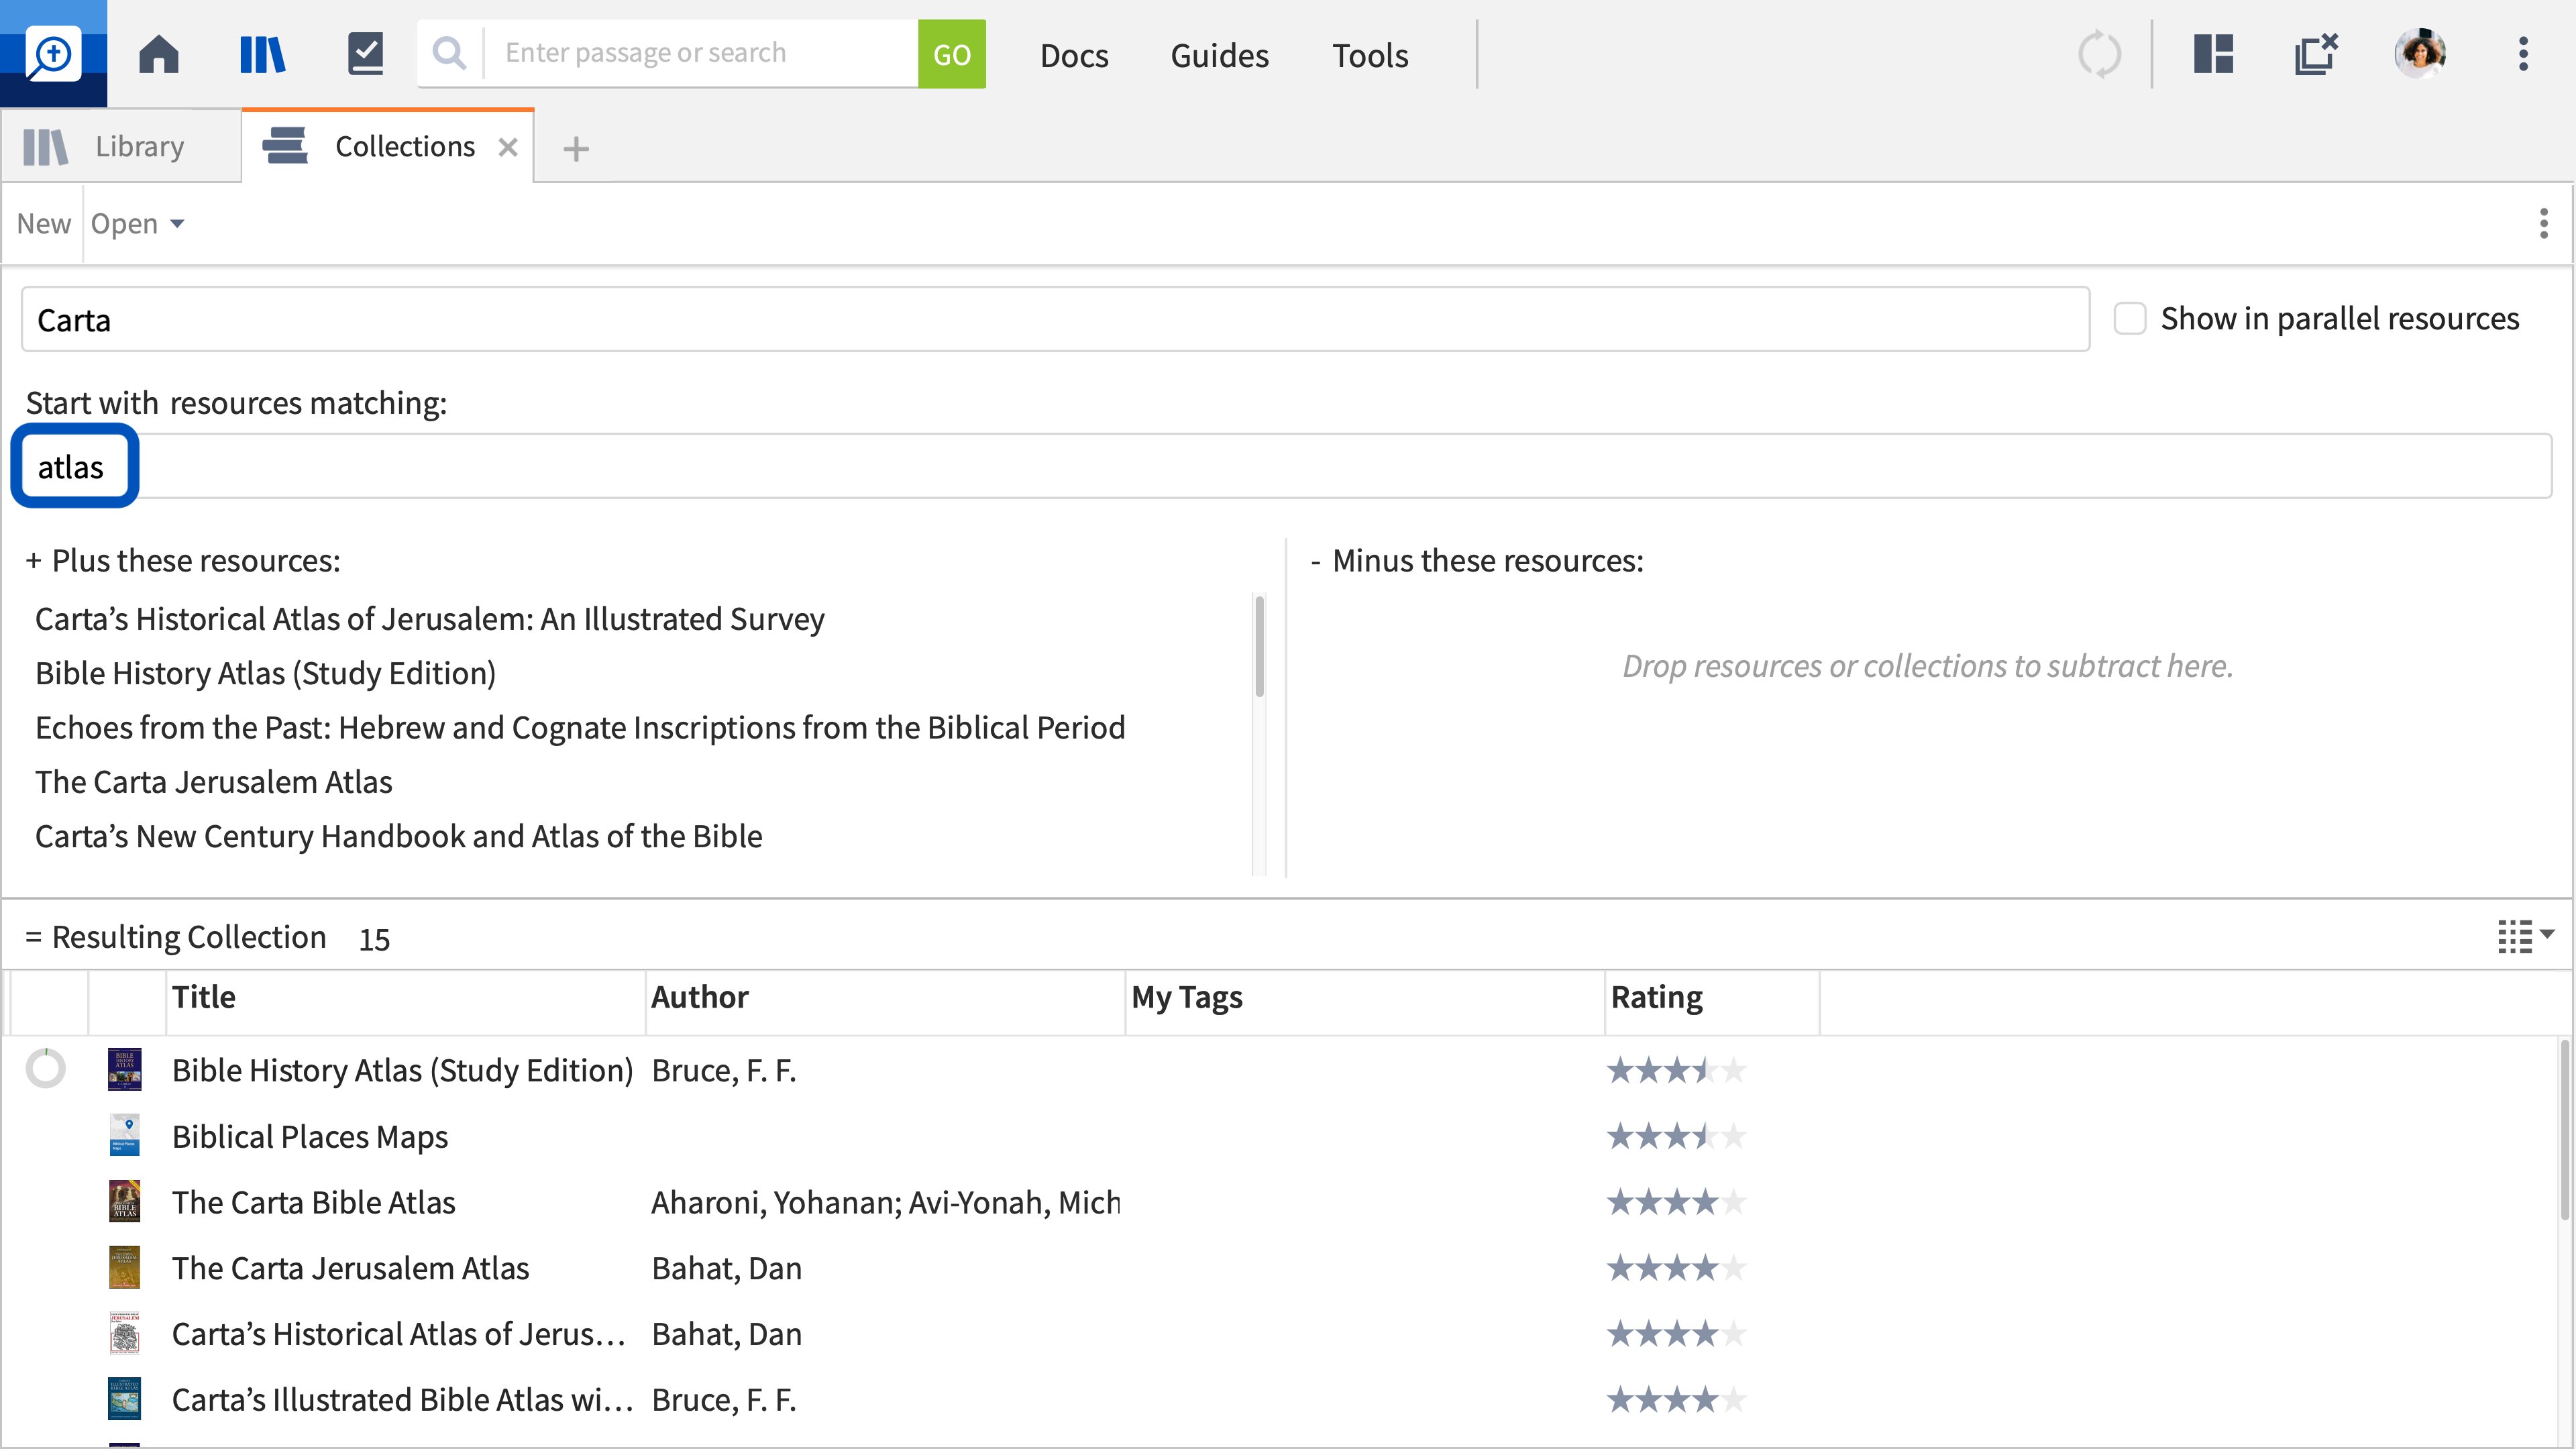Viewport: 2576px width, 1449px height.
Task: Click author Aharoni, Yohanan; Avi-Yonah cell
Action: click(x=886, y=1202)
